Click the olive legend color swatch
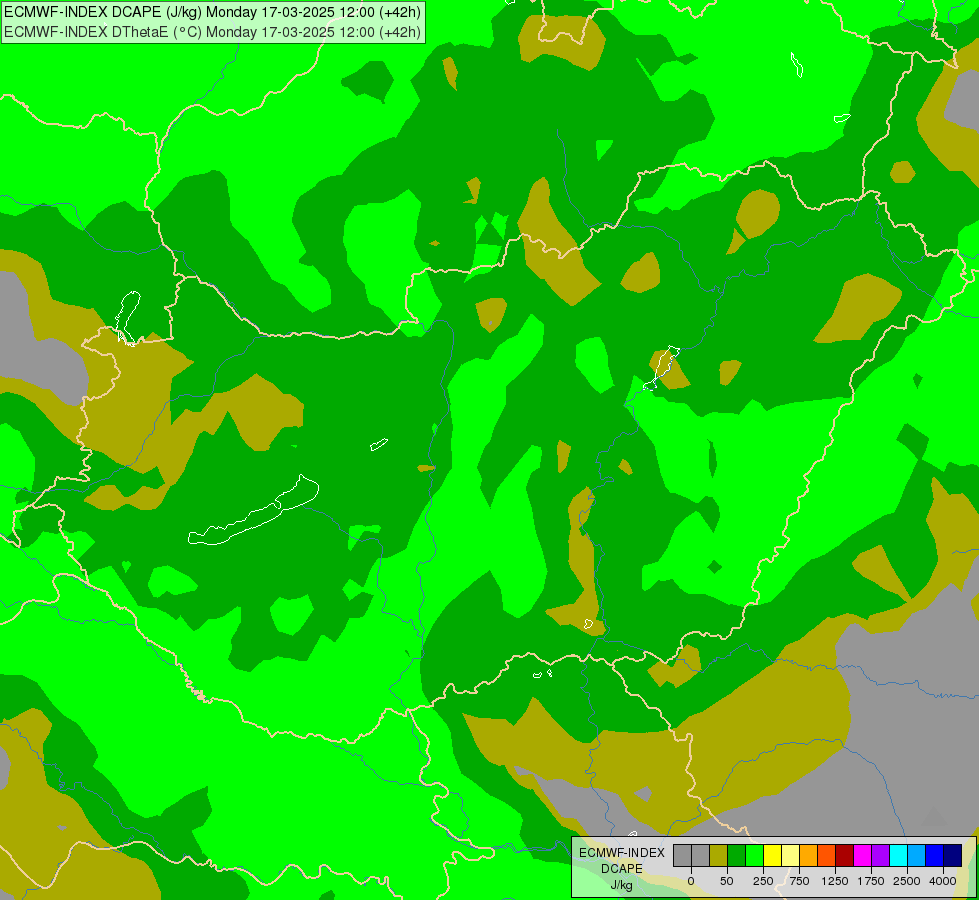Viewport: 979px width, 900px height. click(x=719, y=856)
